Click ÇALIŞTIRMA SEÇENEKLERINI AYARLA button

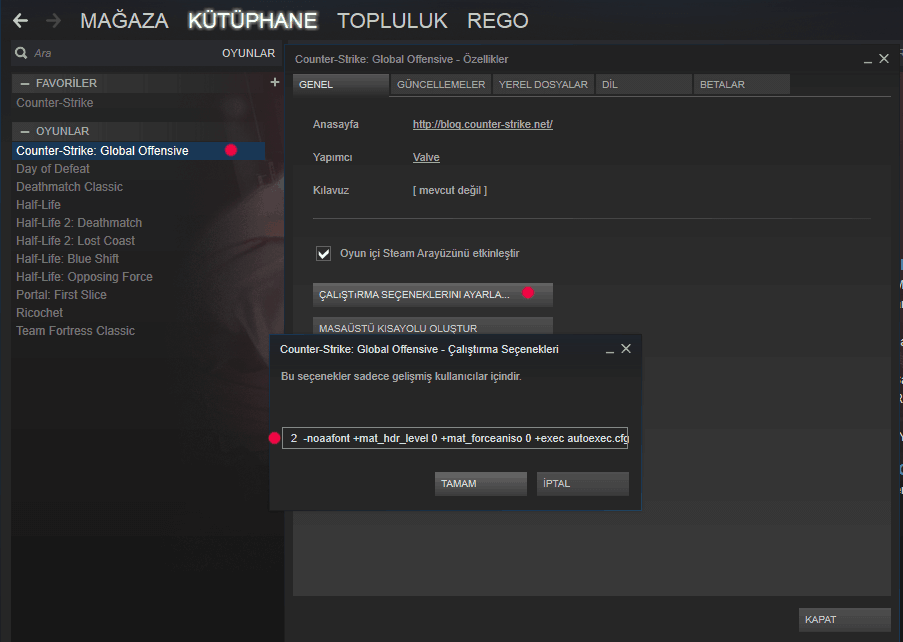(x=432, y=294)
